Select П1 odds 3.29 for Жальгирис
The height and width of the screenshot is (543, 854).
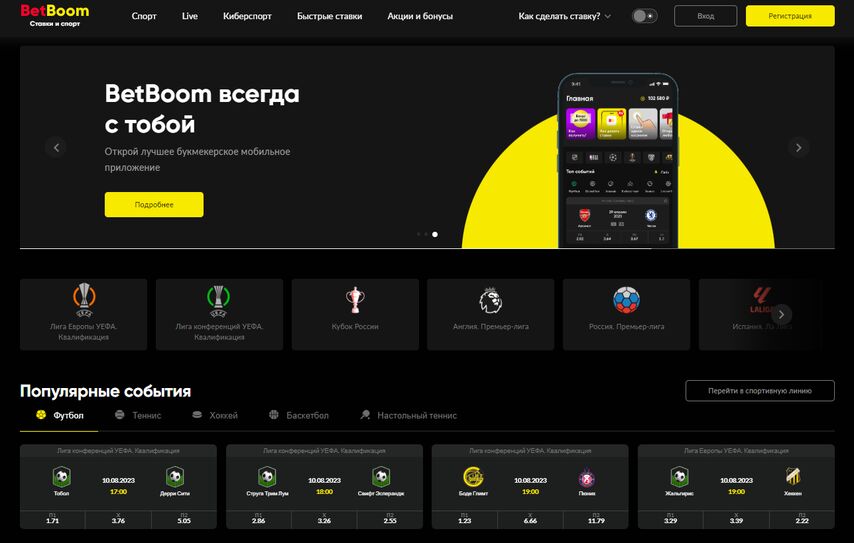pyautogui.click(x=670, y=519)
